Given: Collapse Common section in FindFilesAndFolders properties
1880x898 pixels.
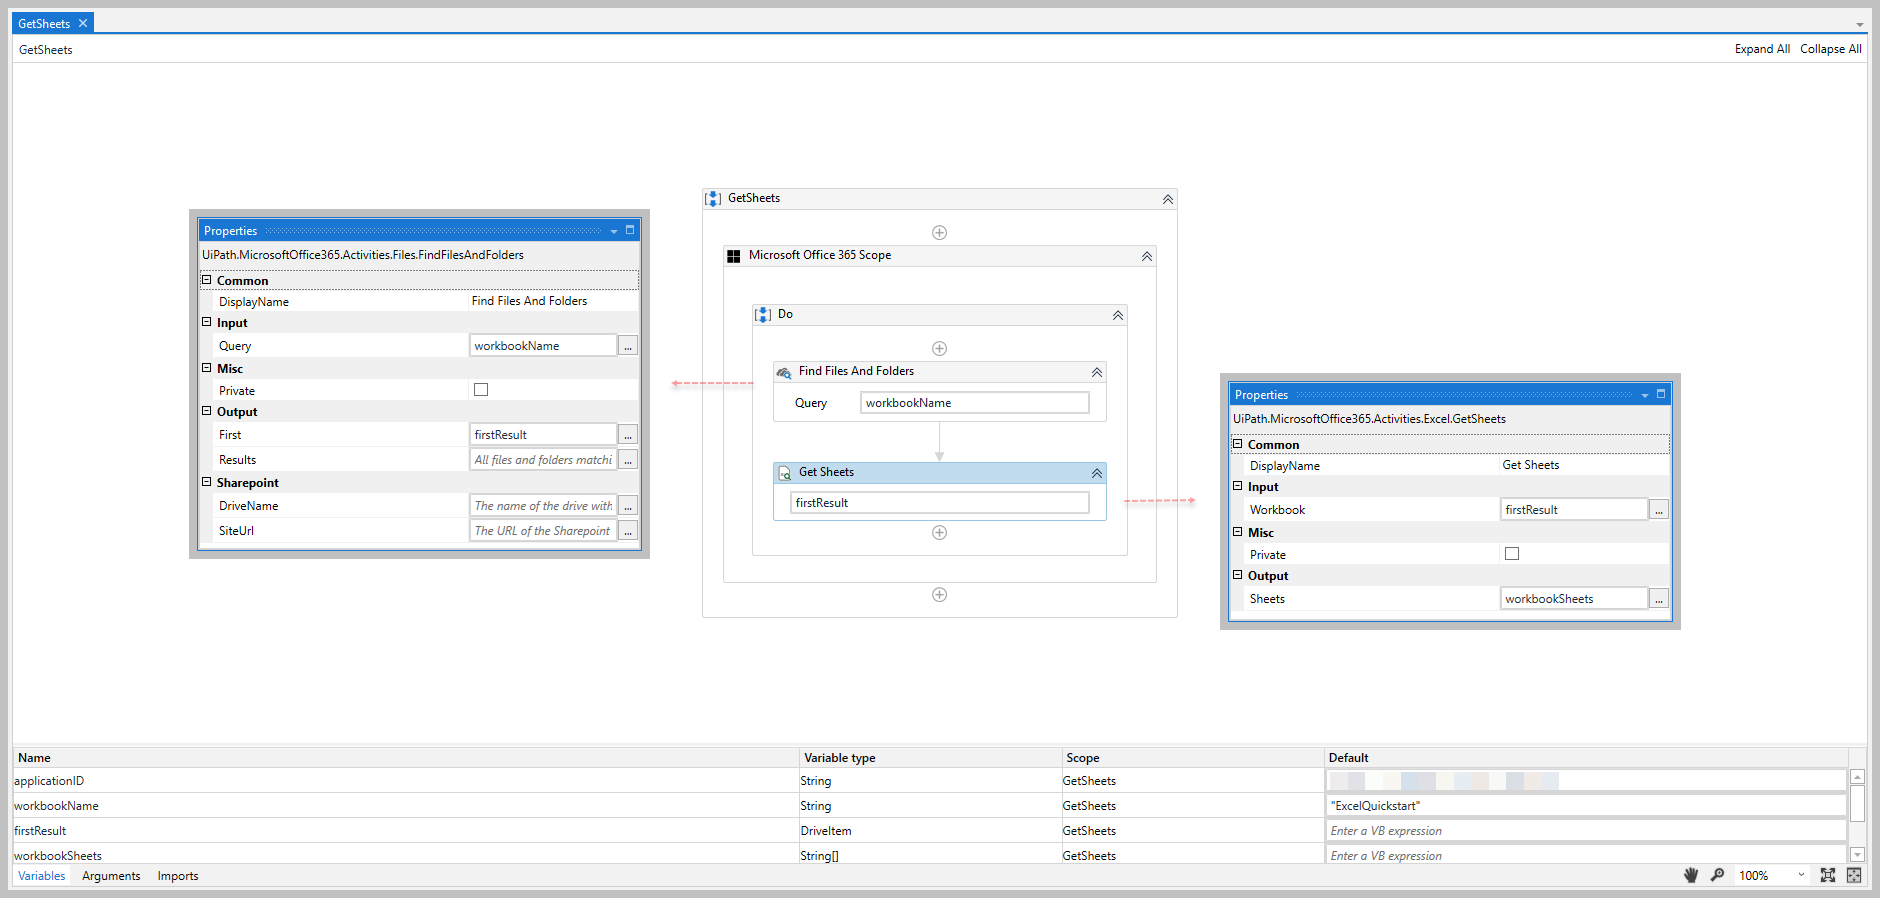Looking at the screenshot, I should click(207, 280).
